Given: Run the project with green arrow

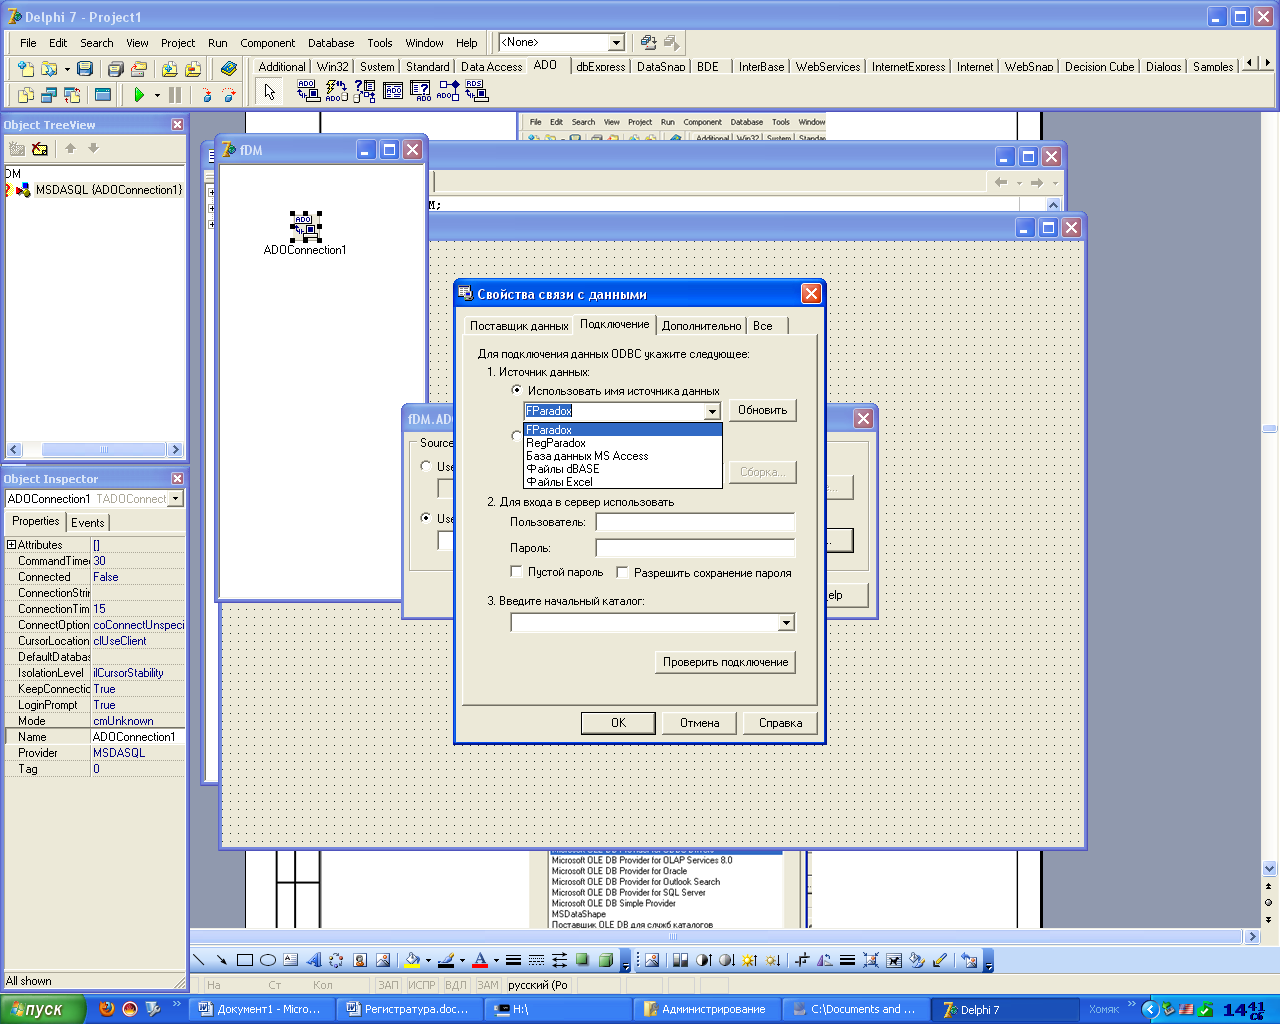Looking at the screenshot, I should 139,95.
